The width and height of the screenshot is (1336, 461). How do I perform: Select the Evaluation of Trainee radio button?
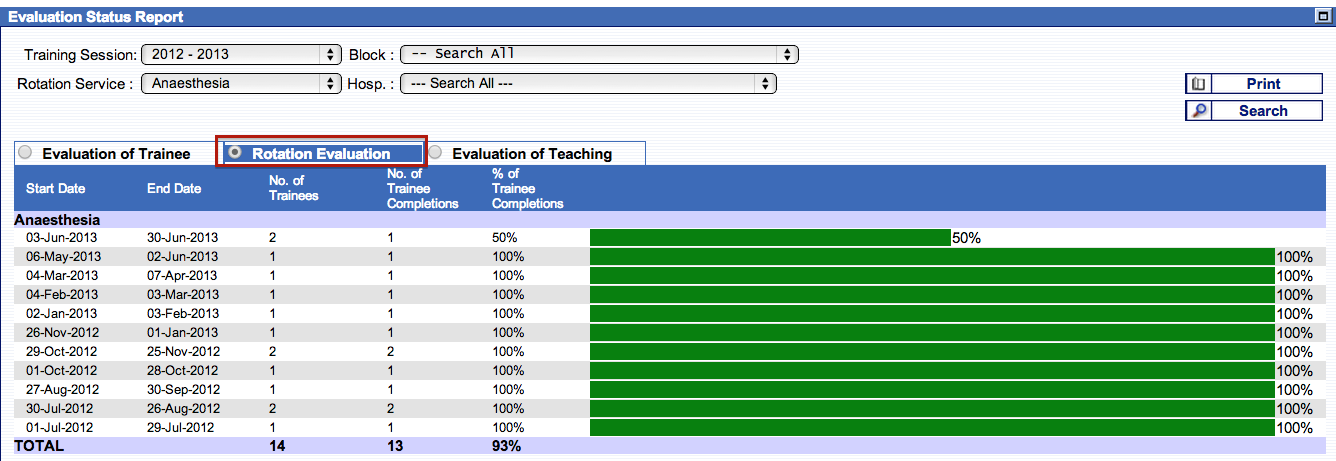[x=25, y=153]
